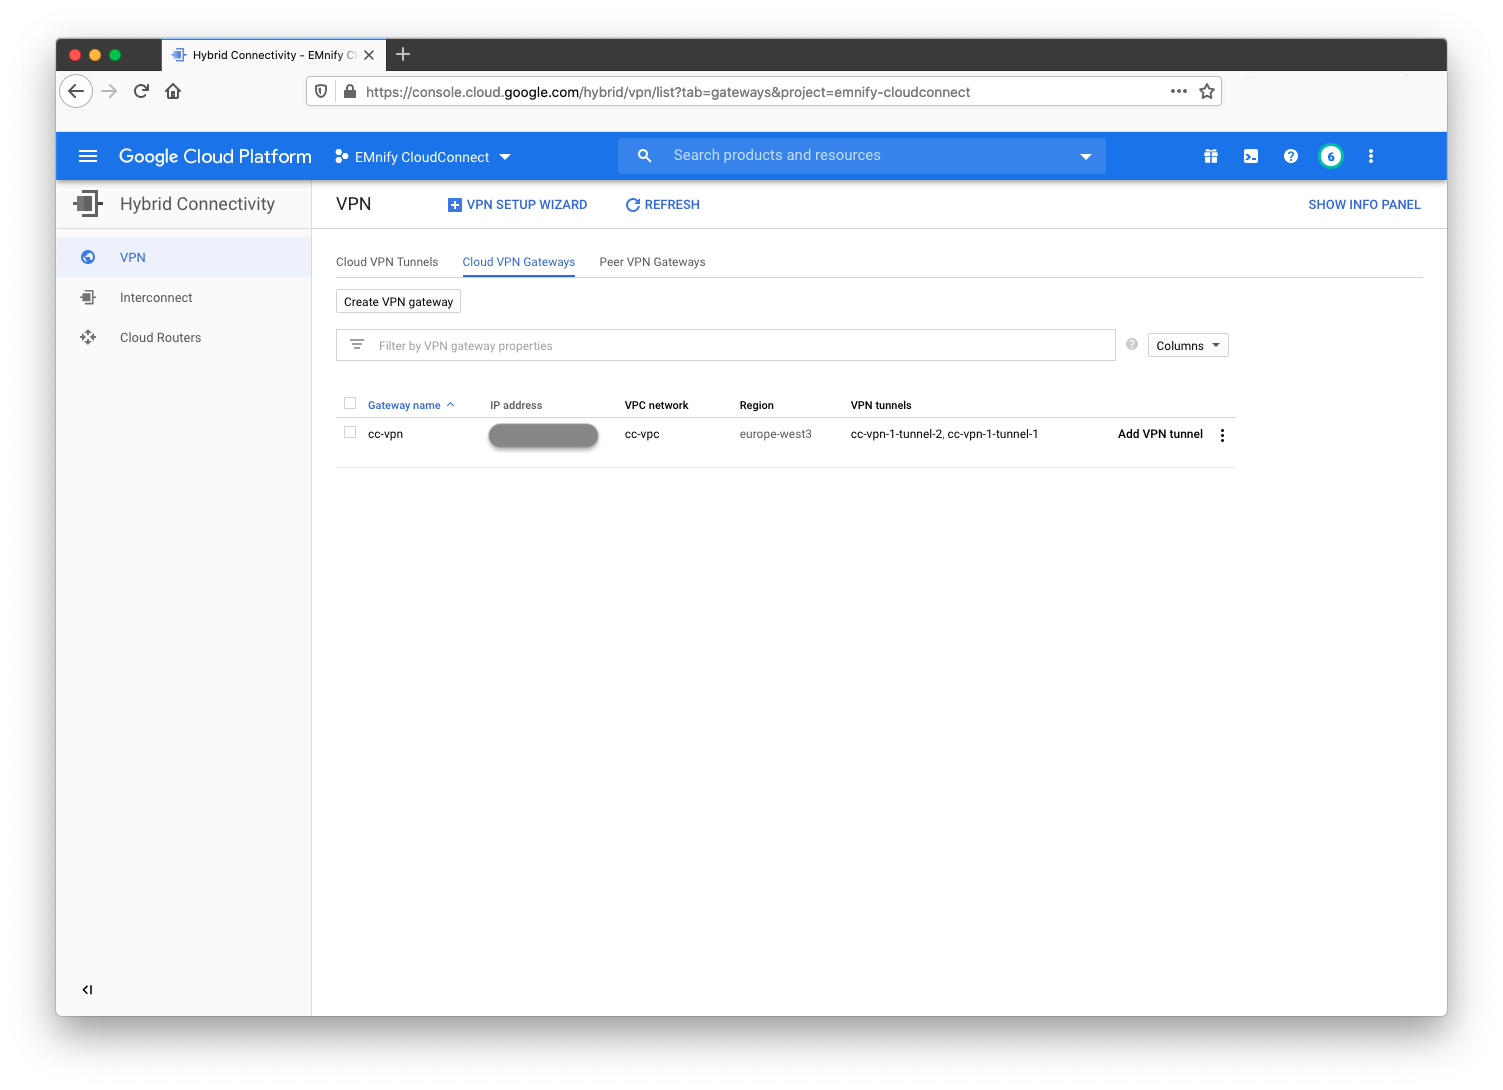Click the search magnifier in the products bar

pos(644,155)
